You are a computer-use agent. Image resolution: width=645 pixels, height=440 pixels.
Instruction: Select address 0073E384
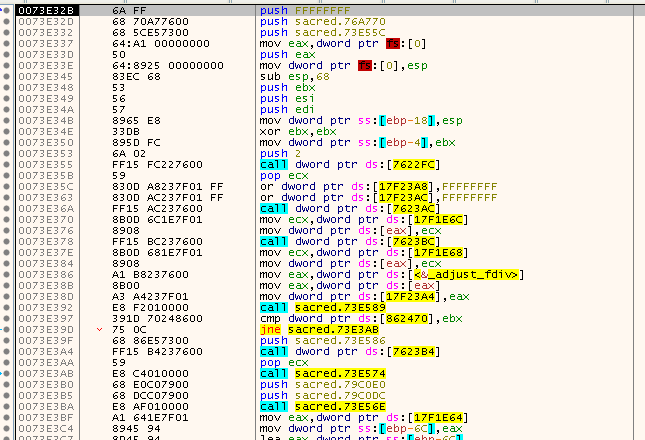point(46,263)
